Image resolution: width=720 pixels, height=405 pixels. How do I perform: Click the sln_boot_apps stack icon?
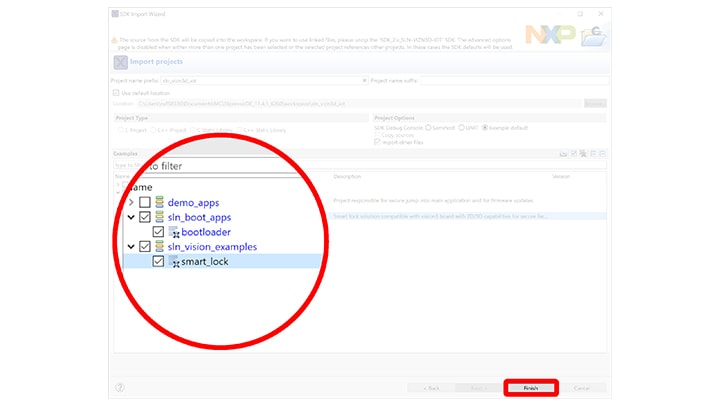coord(158,217)
